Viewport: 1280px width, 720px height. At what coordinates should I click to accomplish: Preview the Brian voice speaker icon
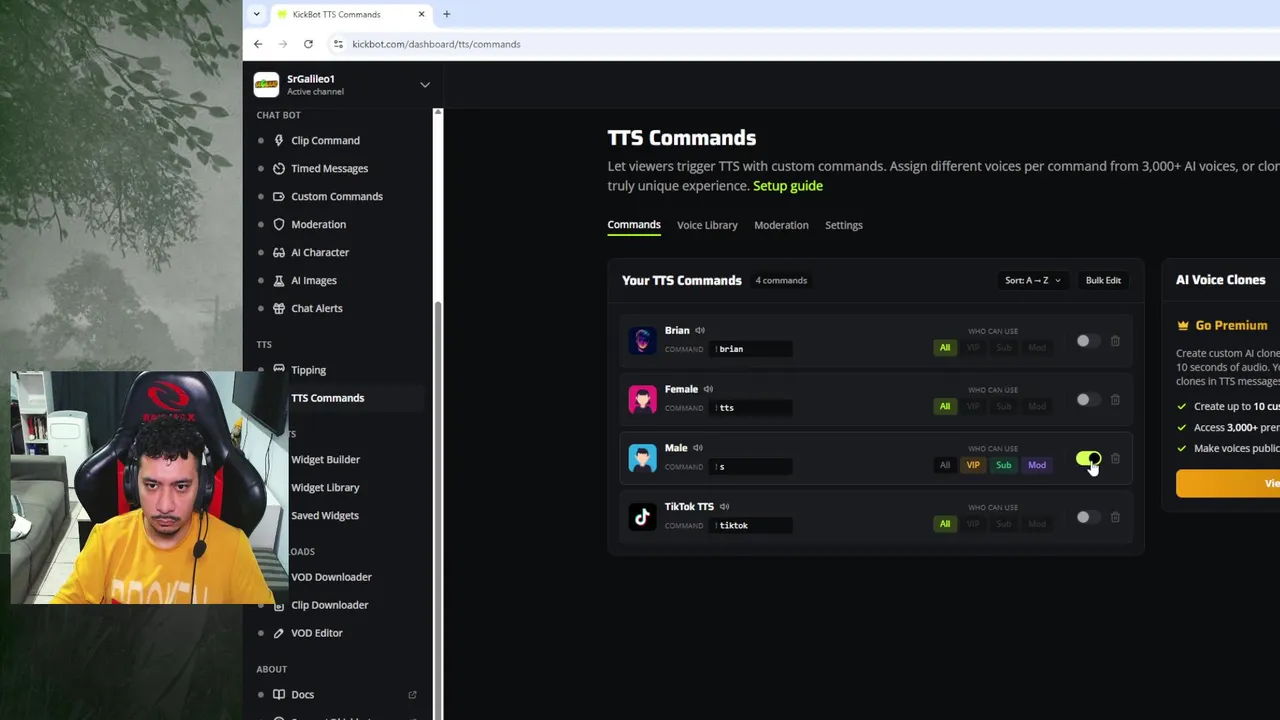click(x=700, y=330)
